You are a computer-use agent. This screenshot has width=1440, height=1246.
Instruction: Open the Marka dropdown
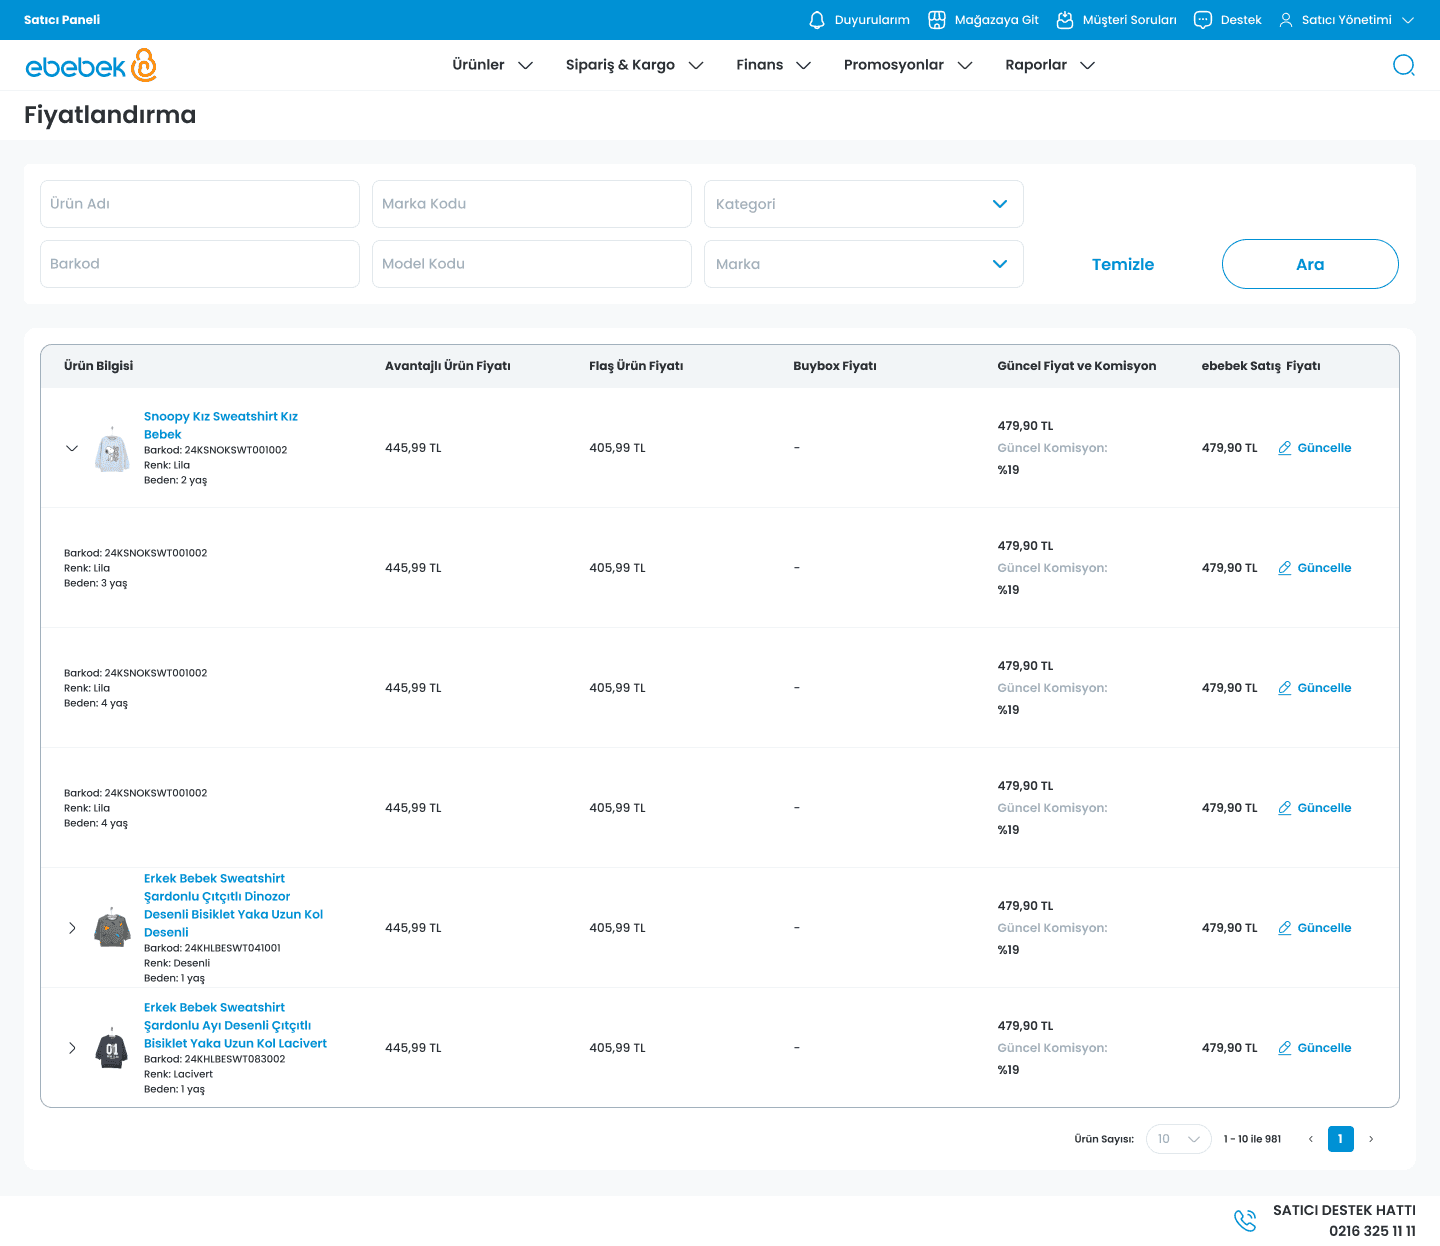[x=864, y=264]
